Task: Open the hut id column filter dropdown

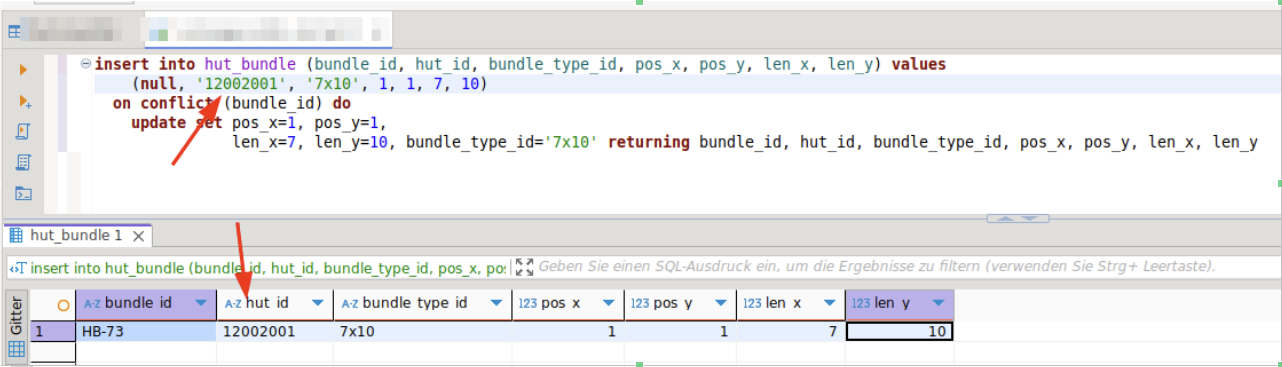Action: coord(318,303)
